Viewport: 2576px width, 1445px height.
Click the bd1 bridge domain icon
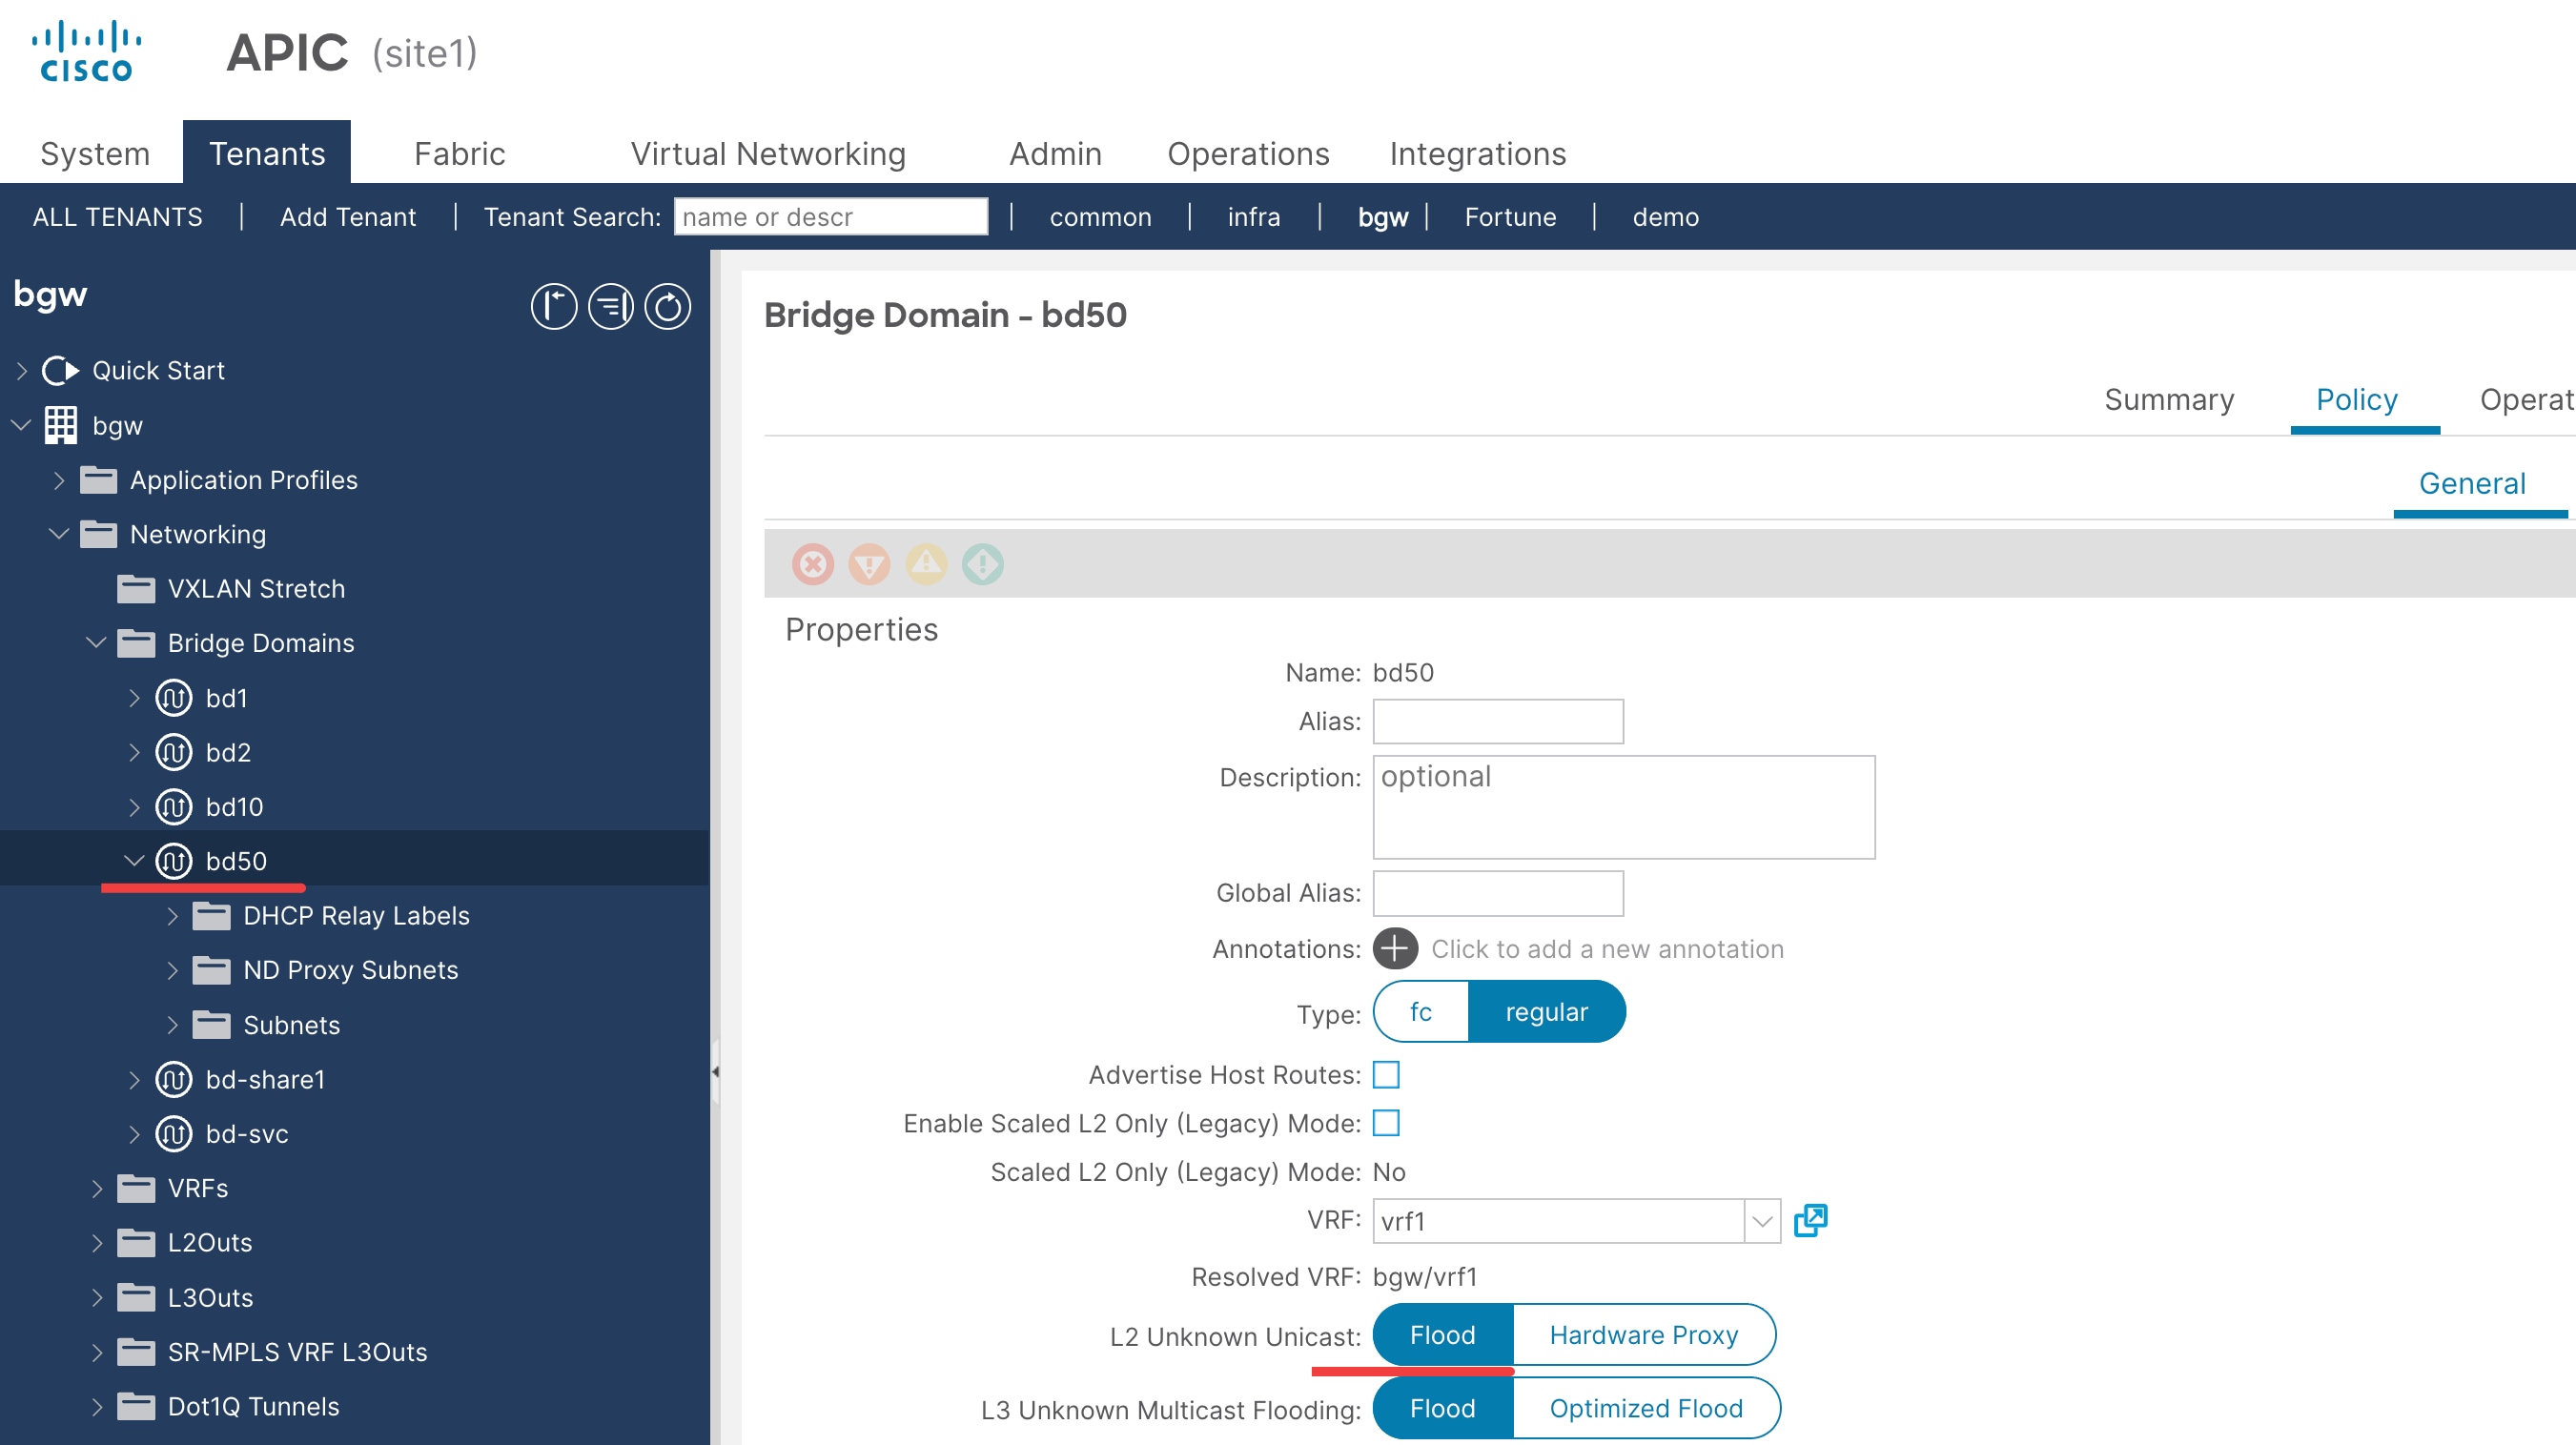click(174, 698)
